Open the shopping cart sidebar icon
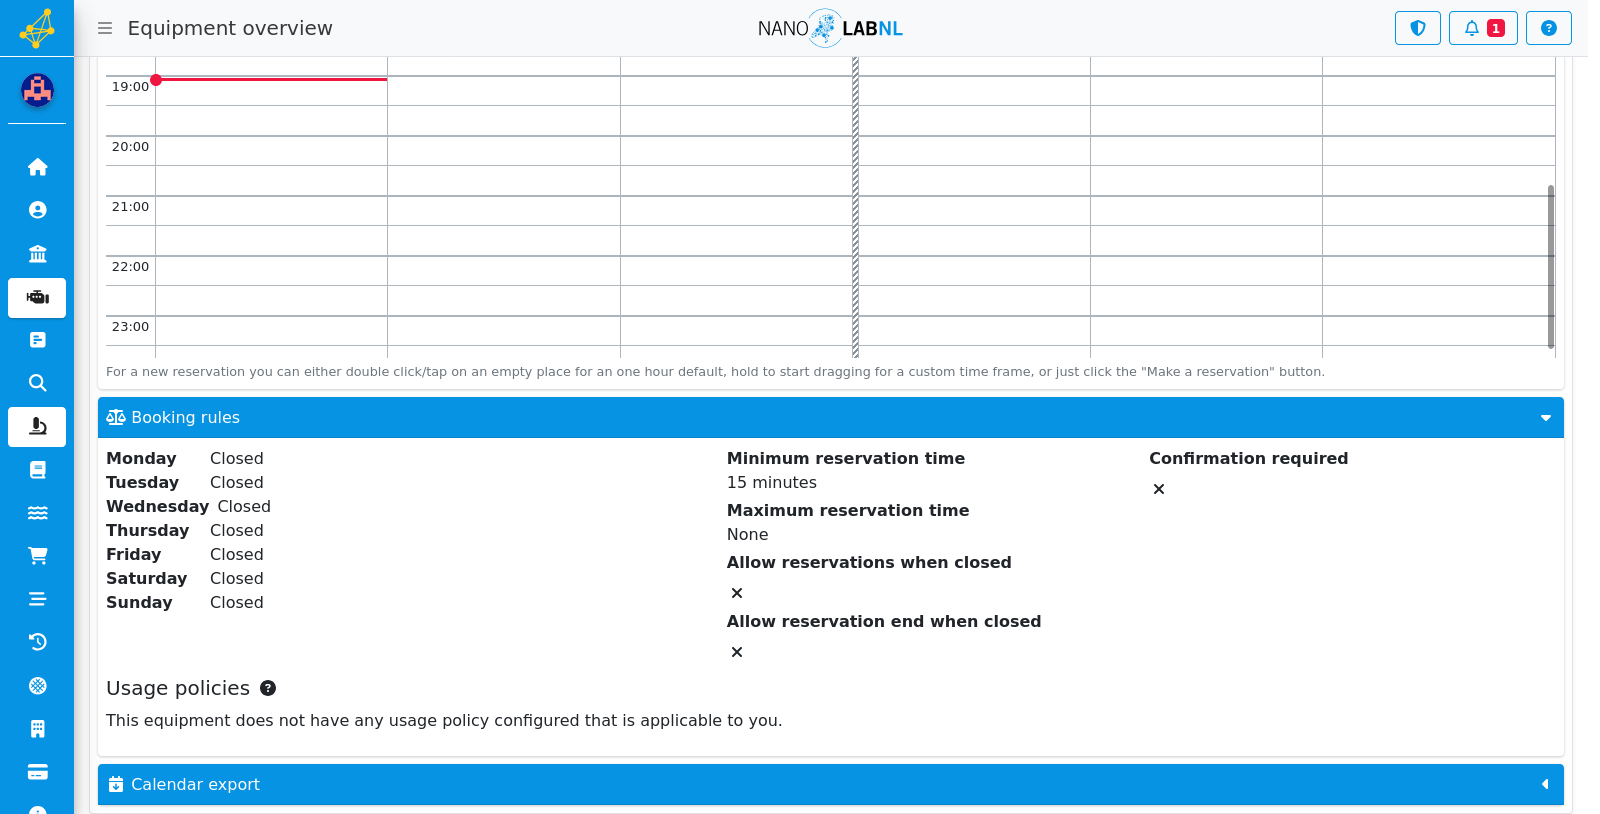The width and height of the screenshot is (1600, 814). (x=37, y=556)
